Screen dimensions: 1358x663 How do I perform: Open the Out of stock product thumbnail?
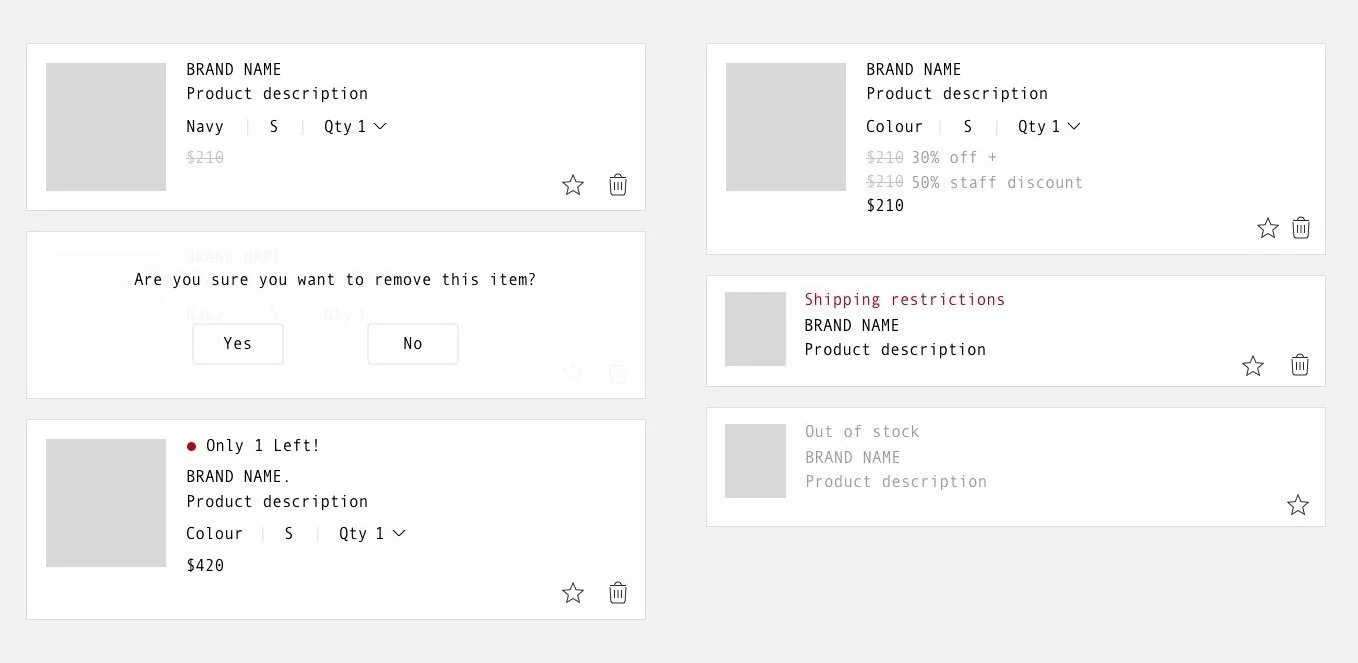point(755,461)
